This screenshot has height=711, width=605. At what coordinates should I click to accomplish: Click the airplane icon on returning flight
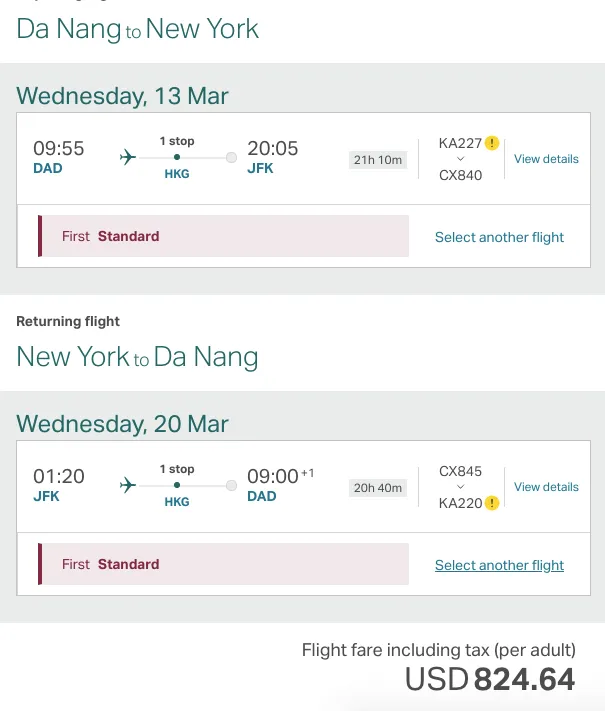pyautogui.click(x=128, y=485)
